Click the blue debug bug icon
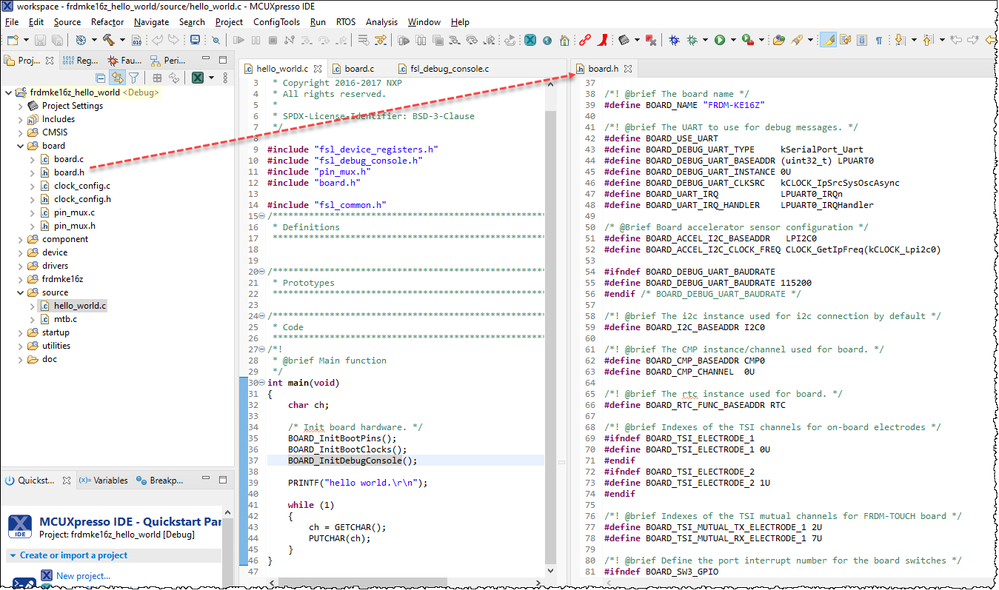 (674, 40)
